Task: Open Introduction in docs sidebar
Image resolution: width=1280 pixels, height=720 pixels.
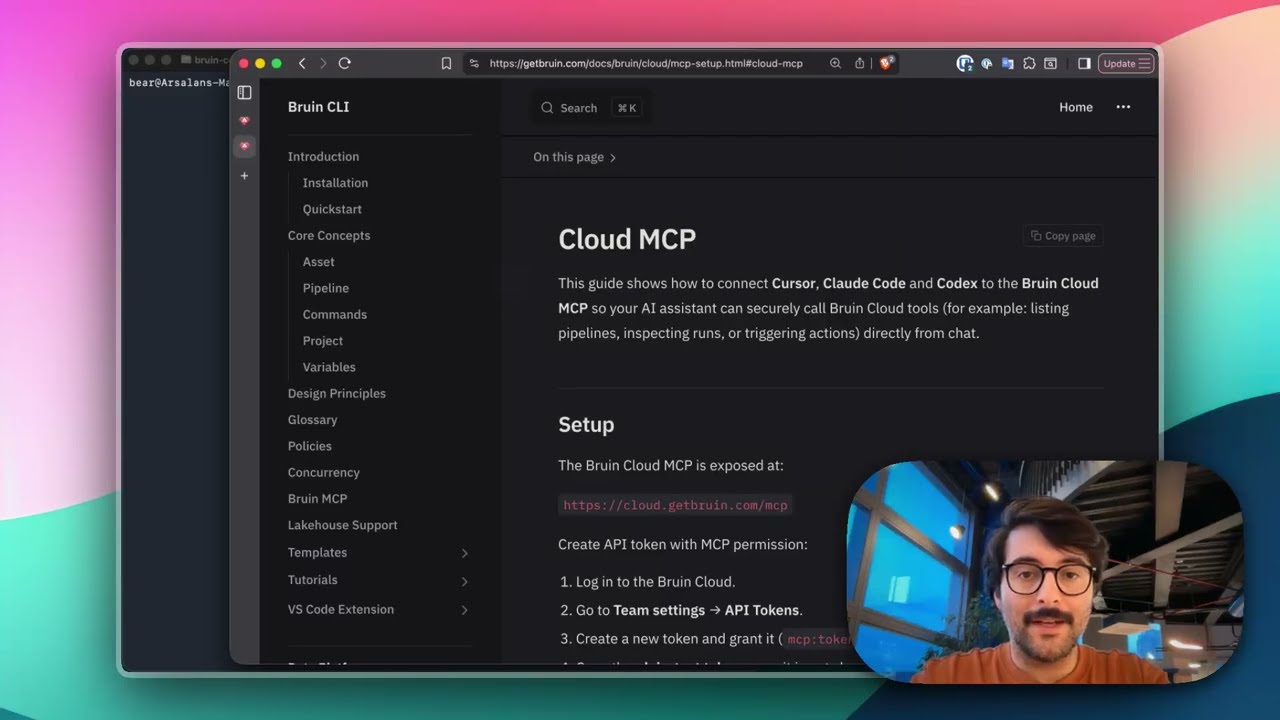Action: 323,156
